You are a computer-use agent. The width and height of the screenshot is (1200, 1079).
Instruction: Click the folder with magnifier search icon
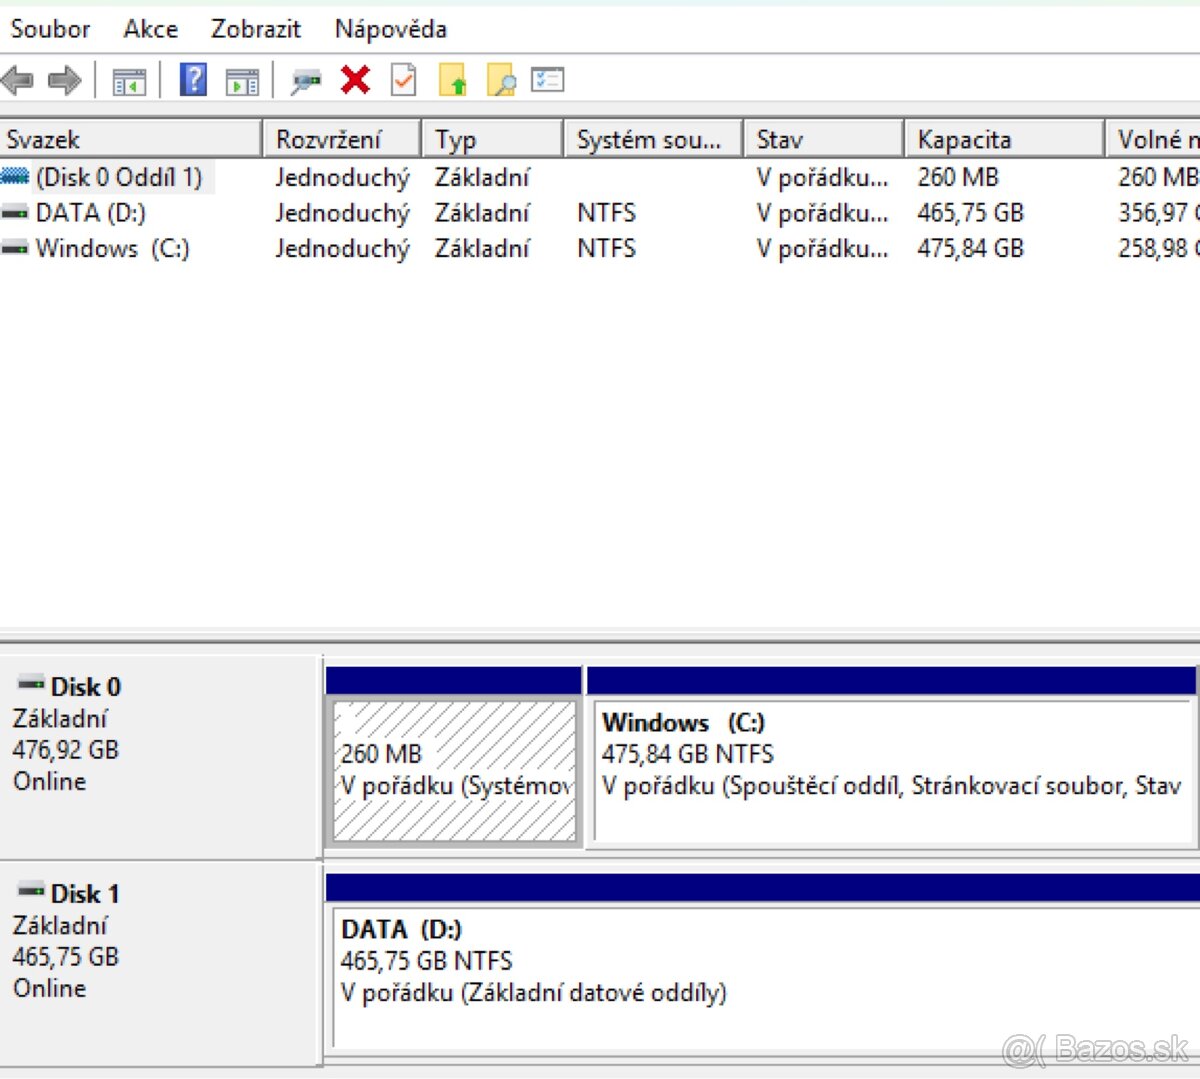click(x=500, y=80)
